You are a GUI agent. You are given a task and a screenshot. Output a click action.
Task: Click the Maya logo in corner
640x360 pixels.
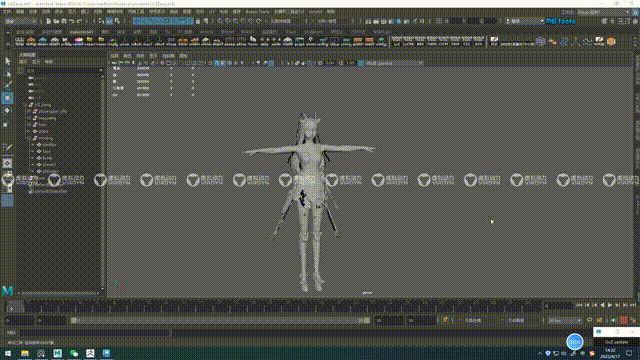pos(7,291)
